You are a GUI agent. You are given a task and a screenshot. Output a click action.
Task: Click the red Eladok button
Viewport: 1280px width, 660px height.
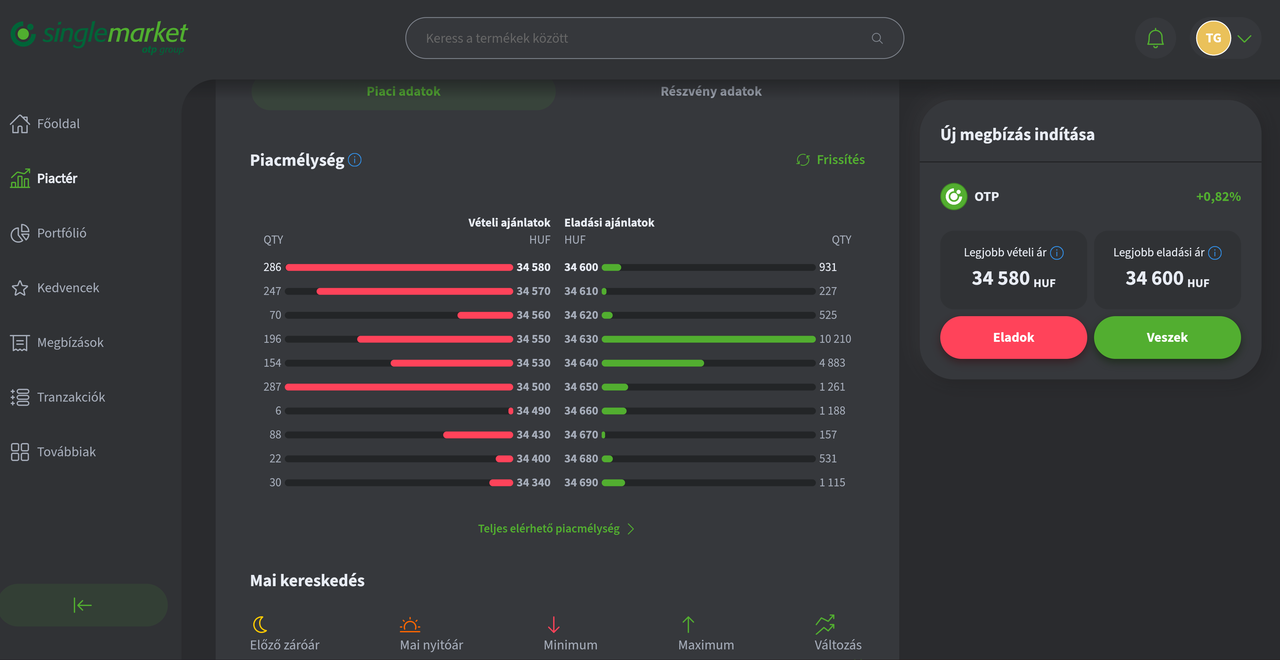pyautogui.click(x=1013, y=338)
